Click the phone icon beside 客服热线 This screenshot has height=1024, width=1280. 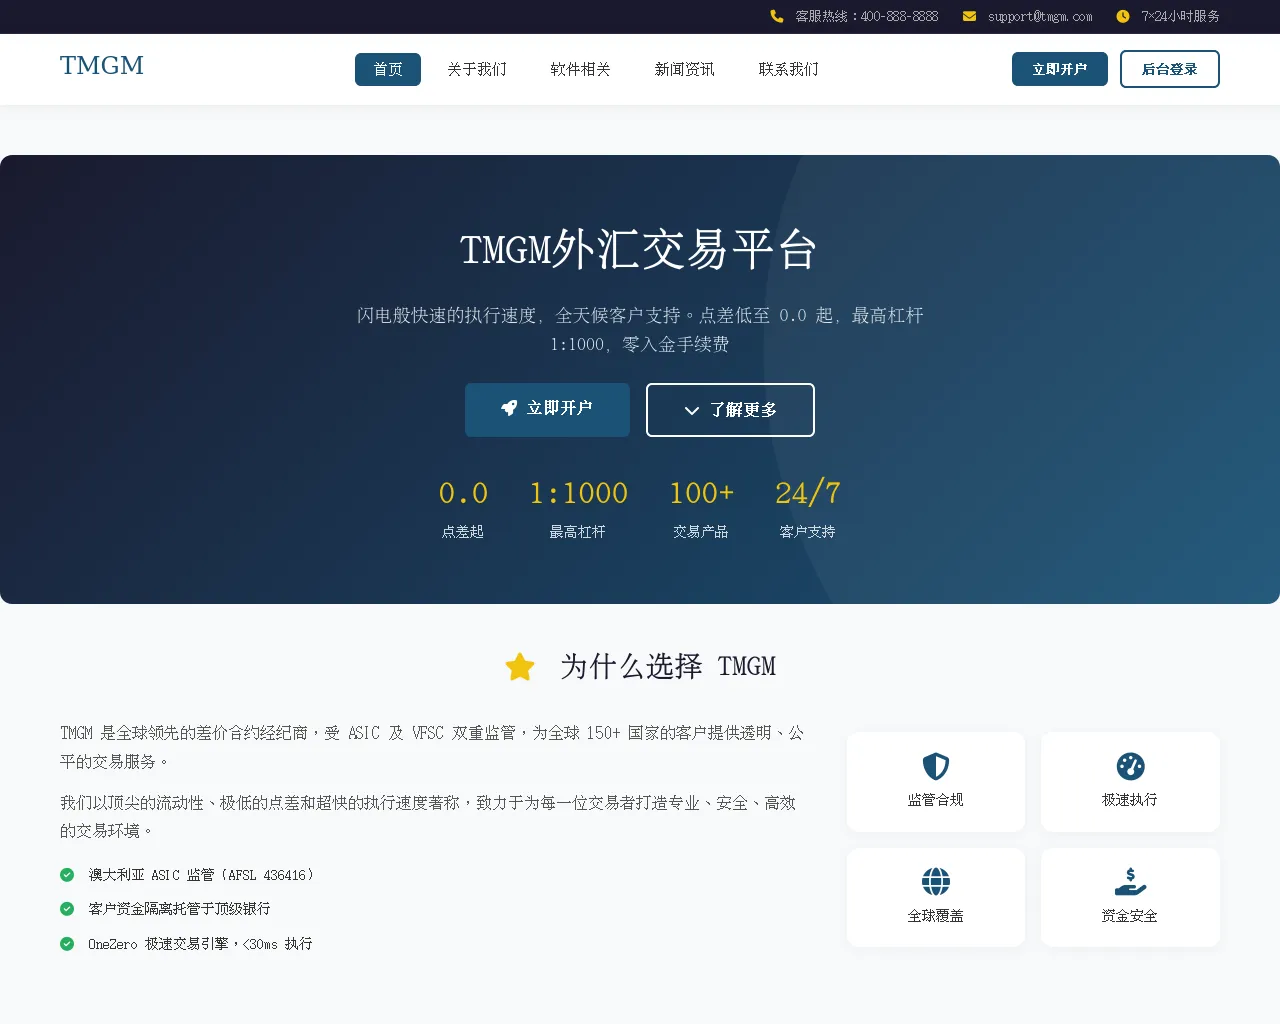777,16
